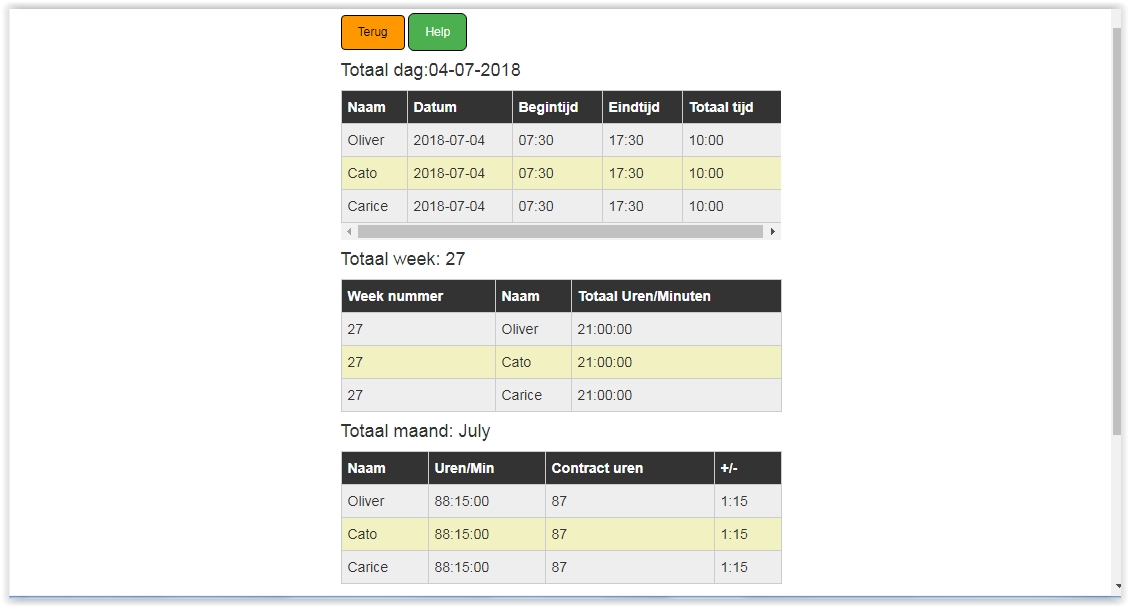1129x607 pixels.
Task: Select the Naam header in day table
Action: click(367, 107)
